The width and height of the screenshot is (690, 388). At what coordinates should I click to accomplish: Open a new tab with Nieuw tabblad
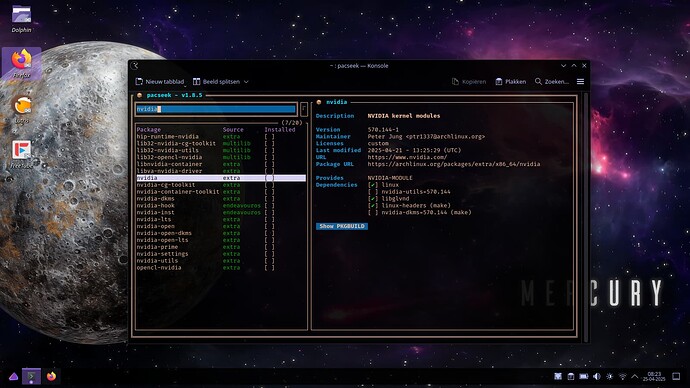[160, 82]
